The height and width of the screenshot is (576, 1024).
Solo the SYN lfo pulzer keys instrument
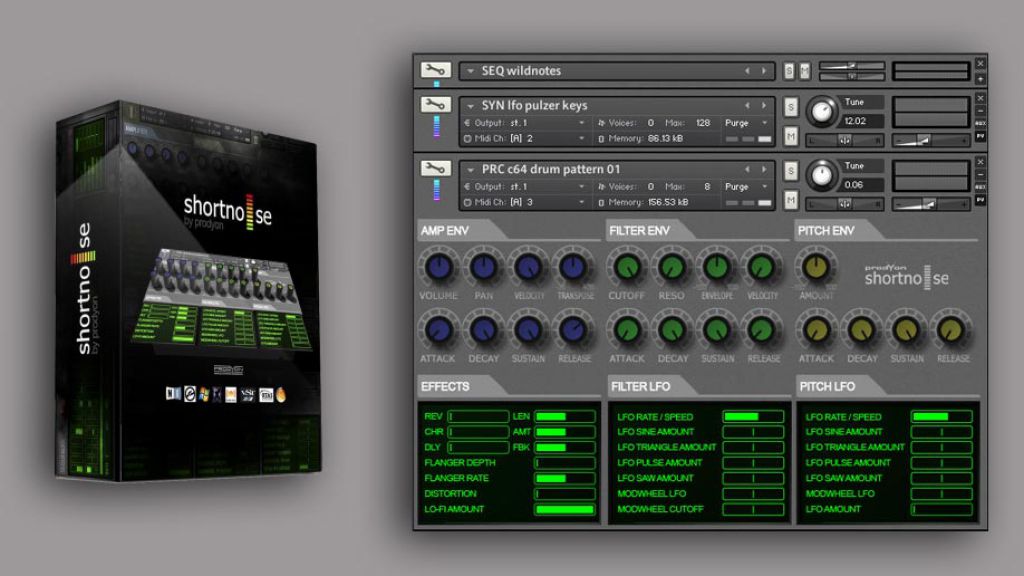[791, 107]
